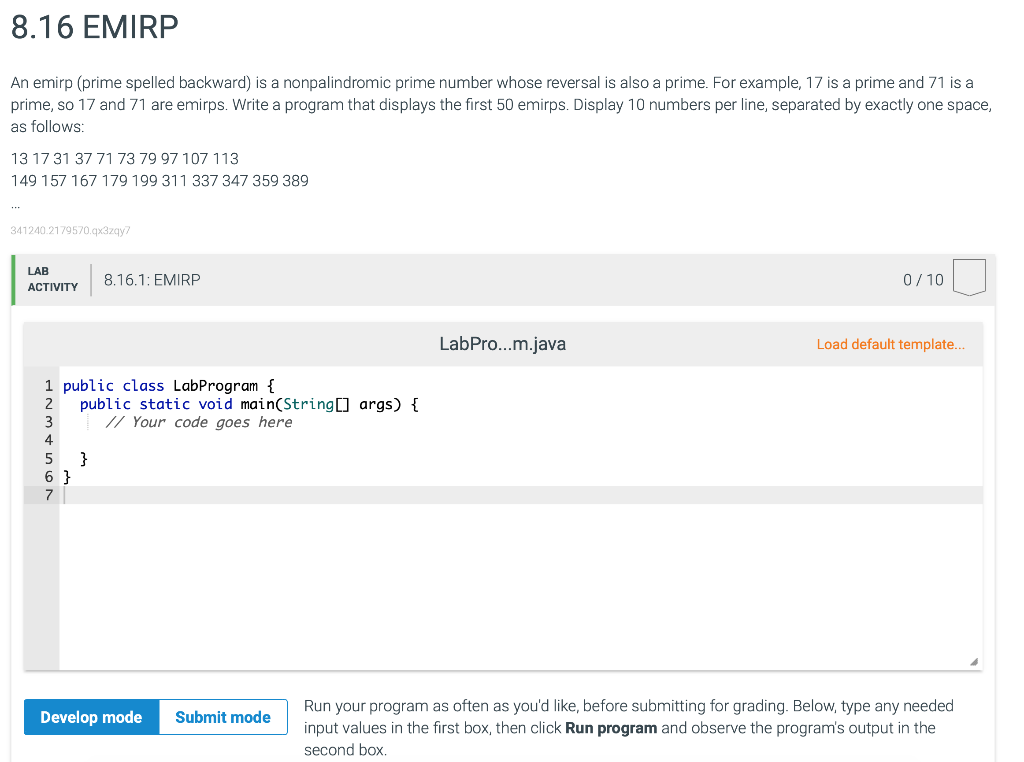Switch to Submit mode
The image size is (1024, 762).
click(x=222, y=716)
